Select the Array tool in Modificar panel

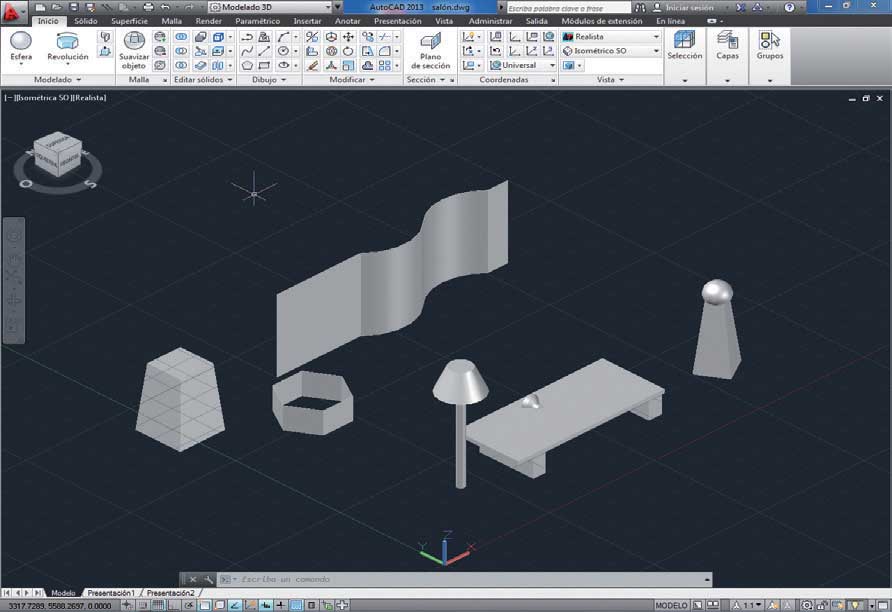[x=385, y=65]
